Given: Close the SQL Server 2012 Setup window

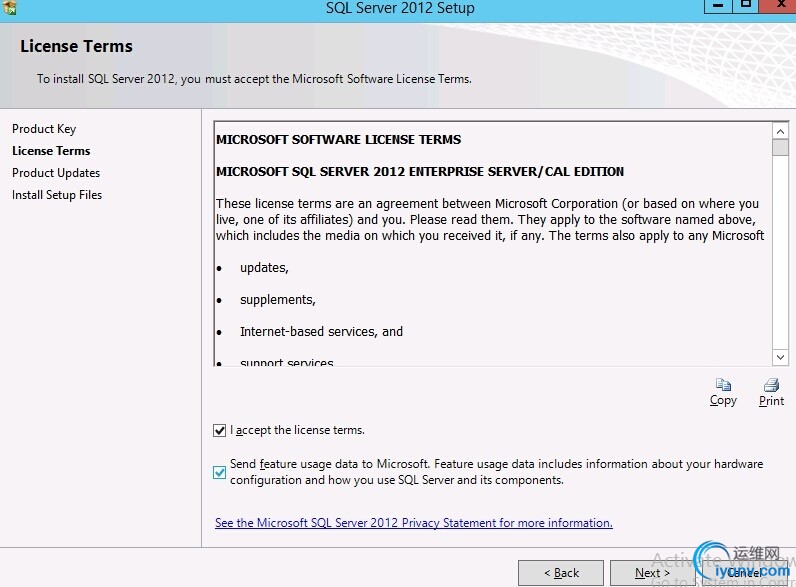Looking at the screenshot, I should [x=779, y=6].
